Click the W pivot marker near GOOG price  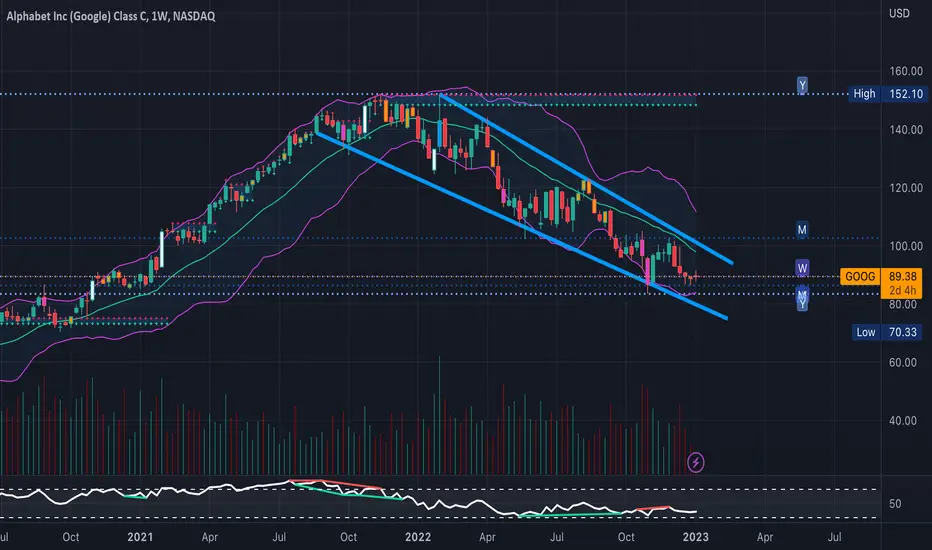coord(802,268)
